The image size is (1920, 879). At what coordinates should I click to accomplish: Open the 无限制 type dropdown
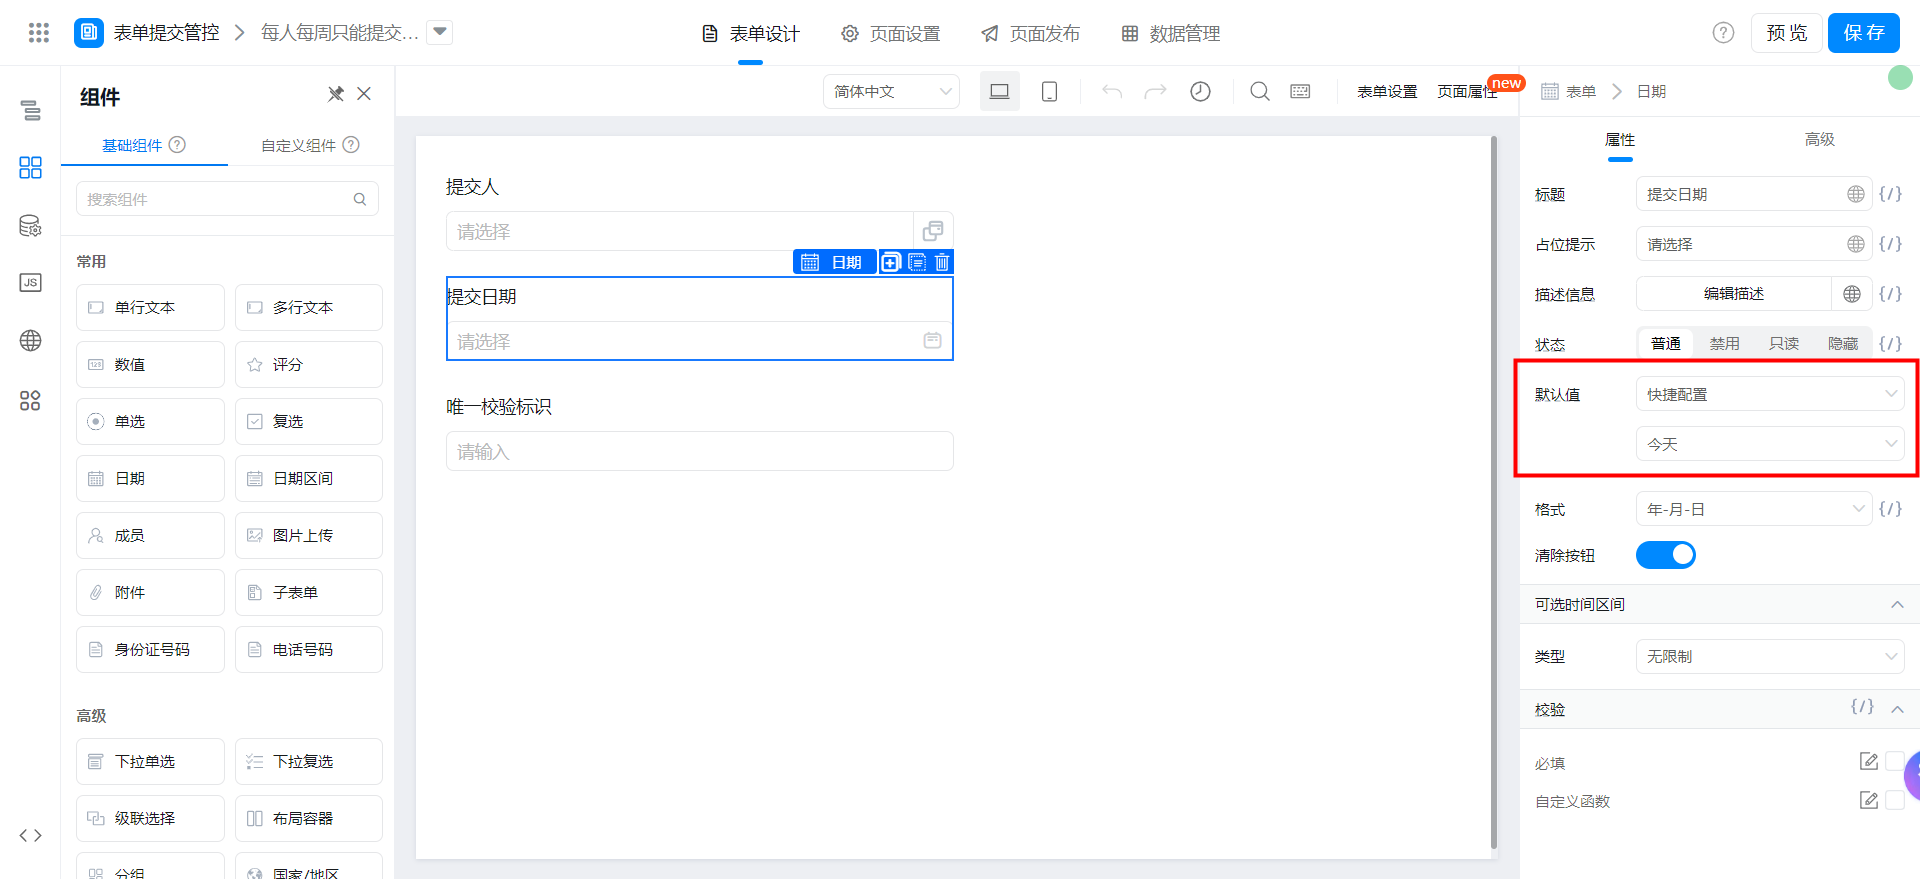coord(1769,656)
